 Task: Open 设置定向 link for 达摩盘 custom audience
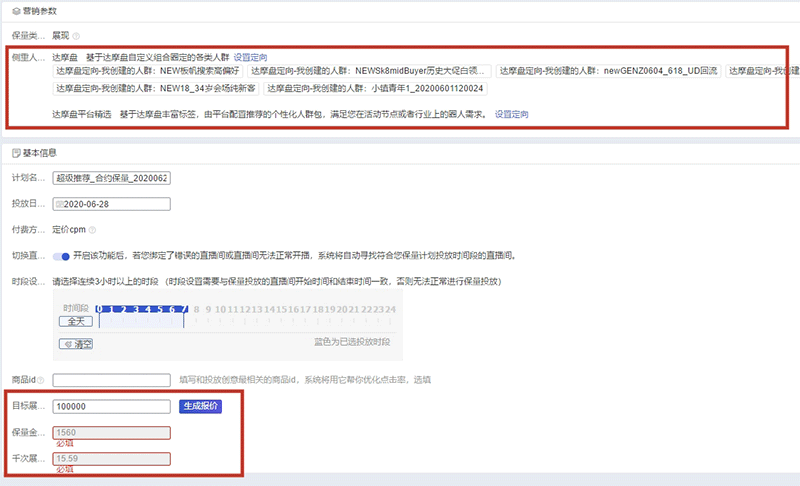click(x=250, y=57)
